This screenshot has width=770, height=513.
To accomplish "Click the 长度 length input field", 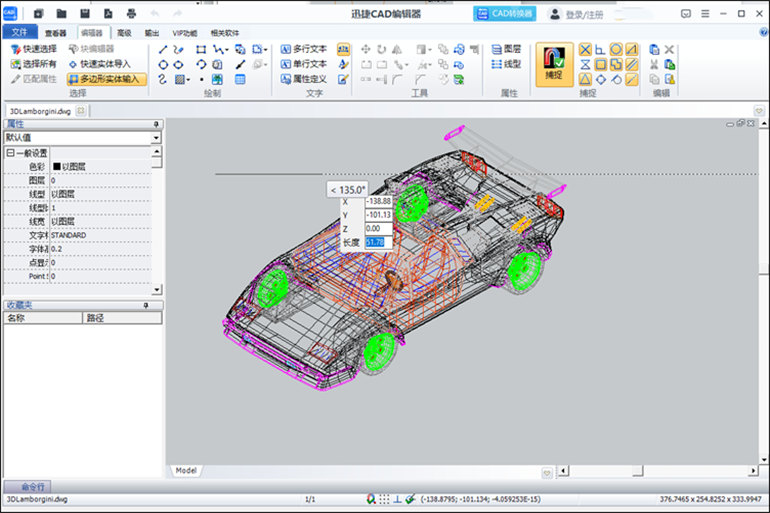I will (379, 243).
